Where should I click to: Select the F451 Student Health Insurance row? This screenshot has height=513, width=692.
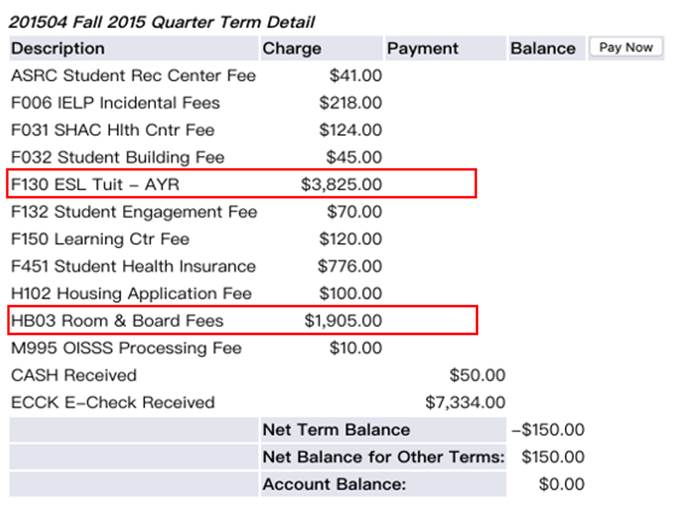tap(133, 266)
